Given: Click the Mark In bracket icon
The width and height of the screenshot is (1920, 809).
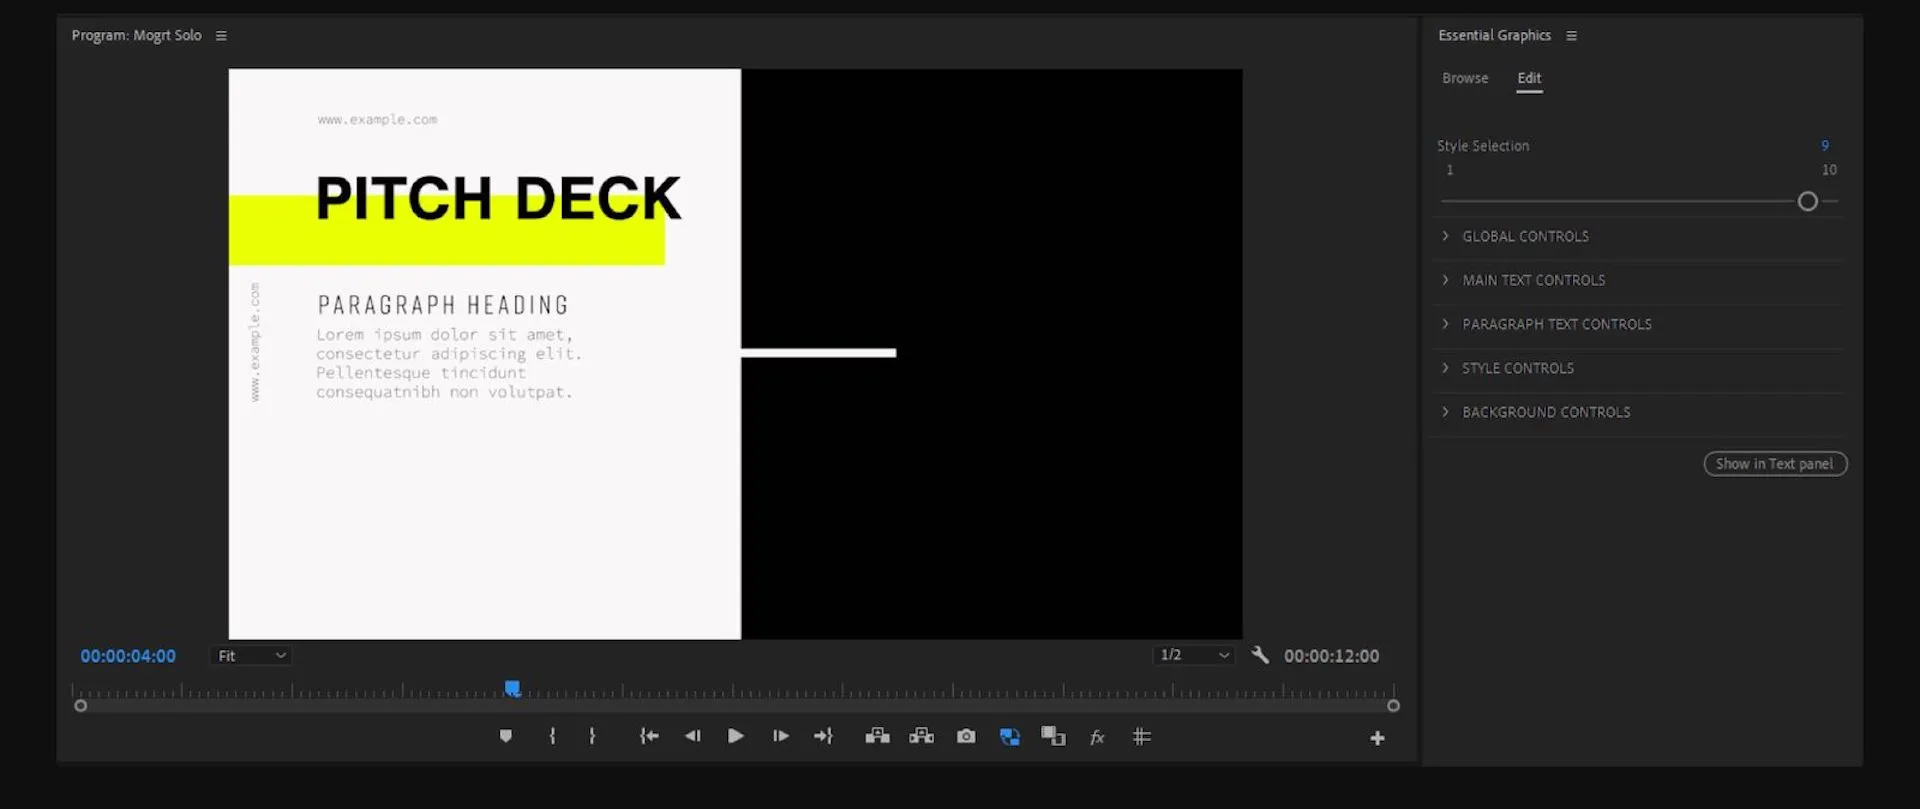Looking at the screenshot, I should (552, 737).
